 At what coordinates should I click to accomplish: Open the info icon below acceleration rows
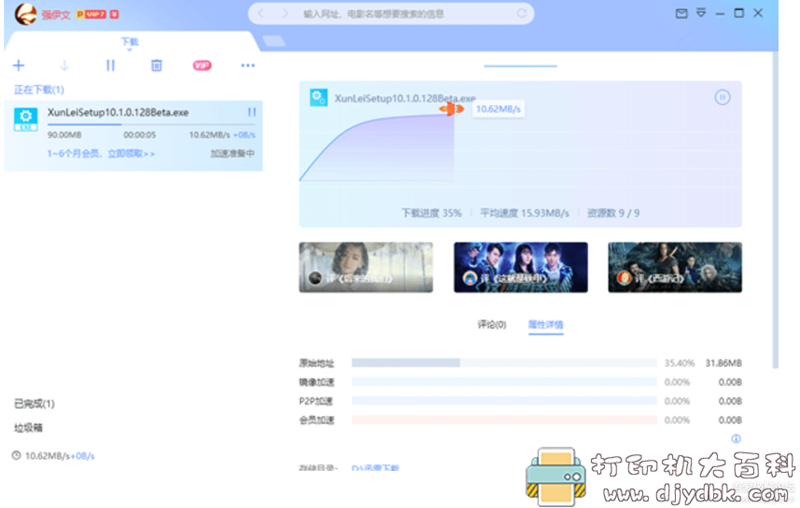(736, 439)
